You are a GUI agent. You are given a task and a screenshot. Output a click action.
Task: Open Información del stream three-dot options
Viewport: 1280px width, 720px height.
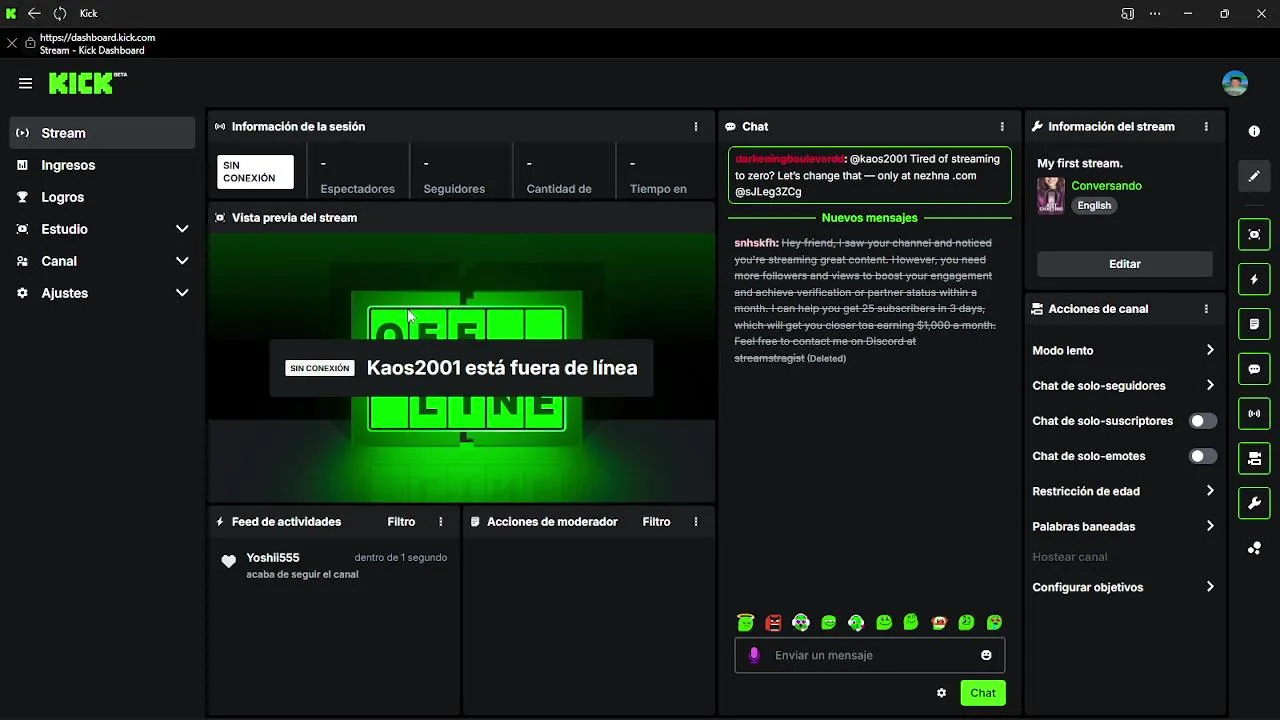pyautogui.click(x=1206, y=127)
